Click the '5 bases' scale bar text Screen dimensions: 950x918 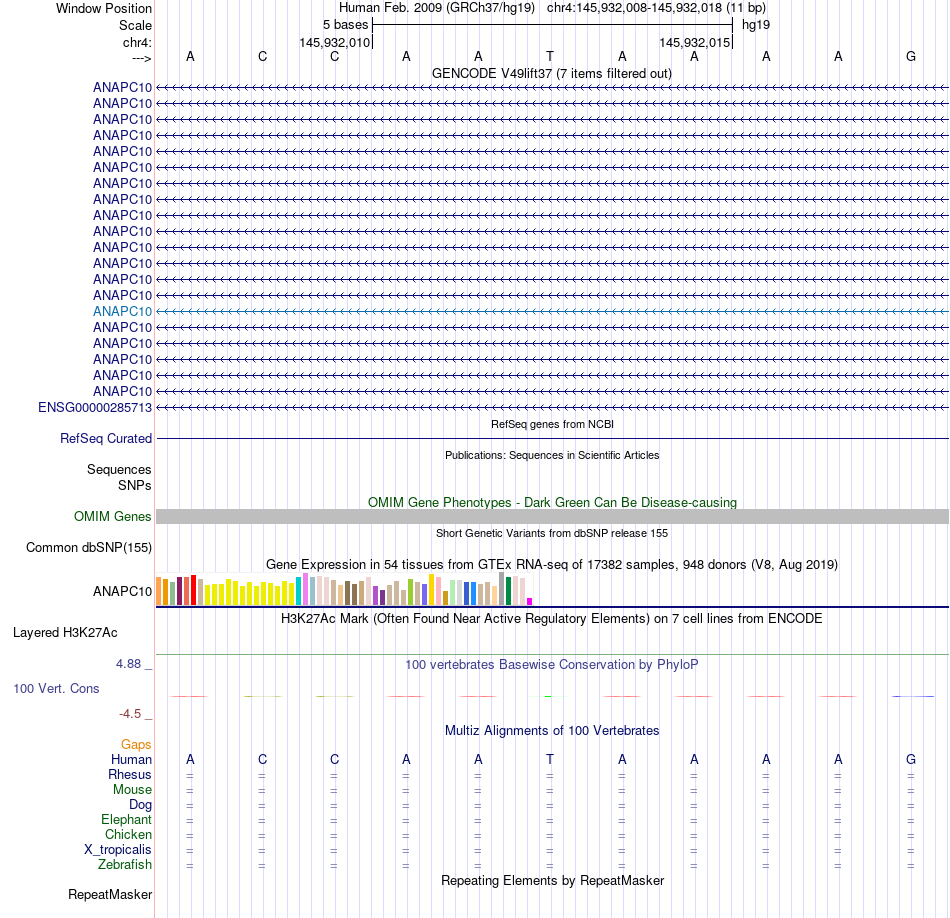tap(345, 25)
